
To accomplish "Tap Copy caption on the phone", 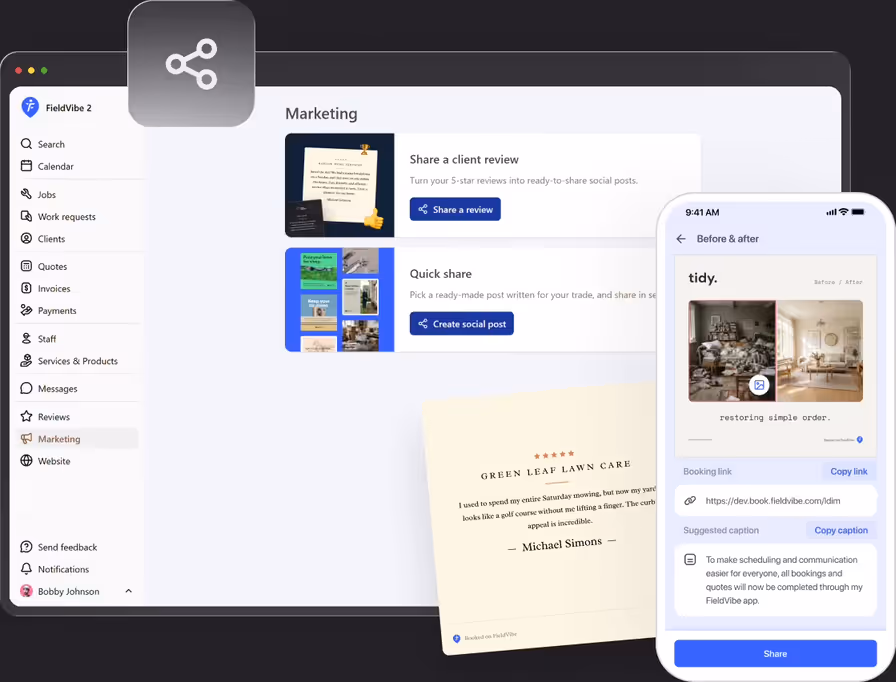I will pyautogui.click(x=841, y=530).
